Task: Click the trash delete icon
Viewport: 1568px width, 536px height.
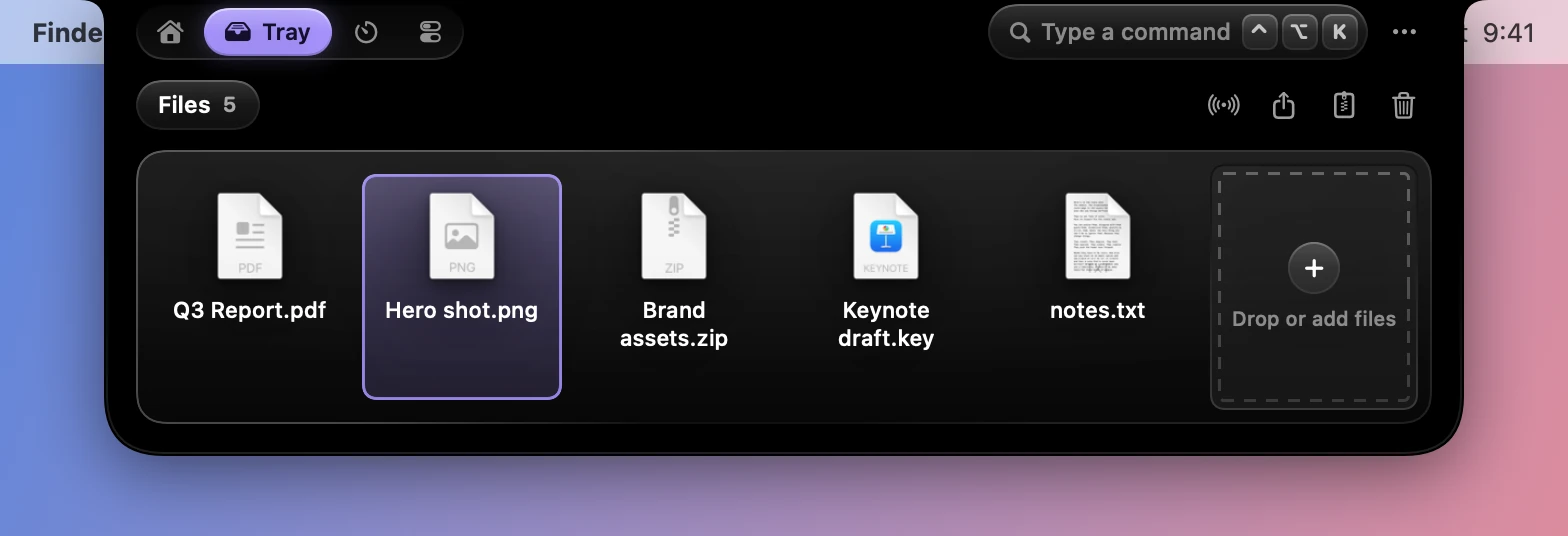Action: pos(1404,105)
